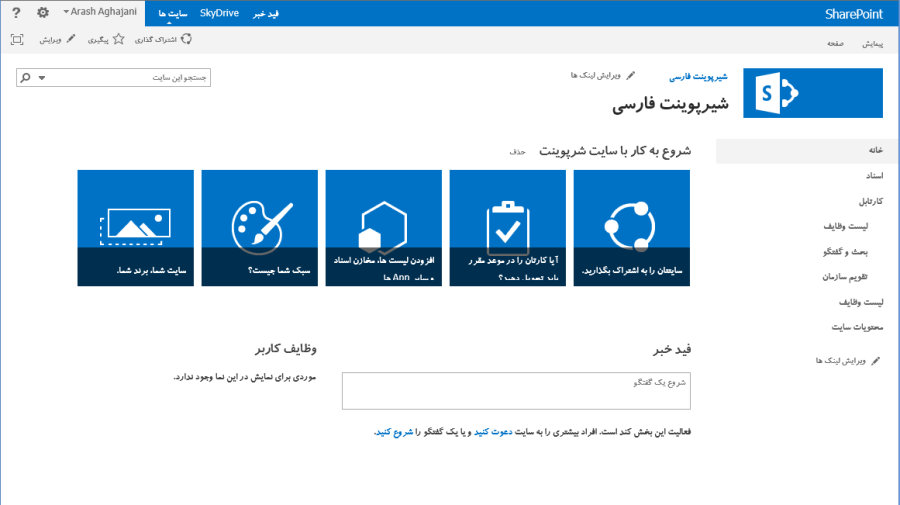Open the add lists and apps tile
The image size is (900, 505).
pyautogui.click(x=383, y=228)
